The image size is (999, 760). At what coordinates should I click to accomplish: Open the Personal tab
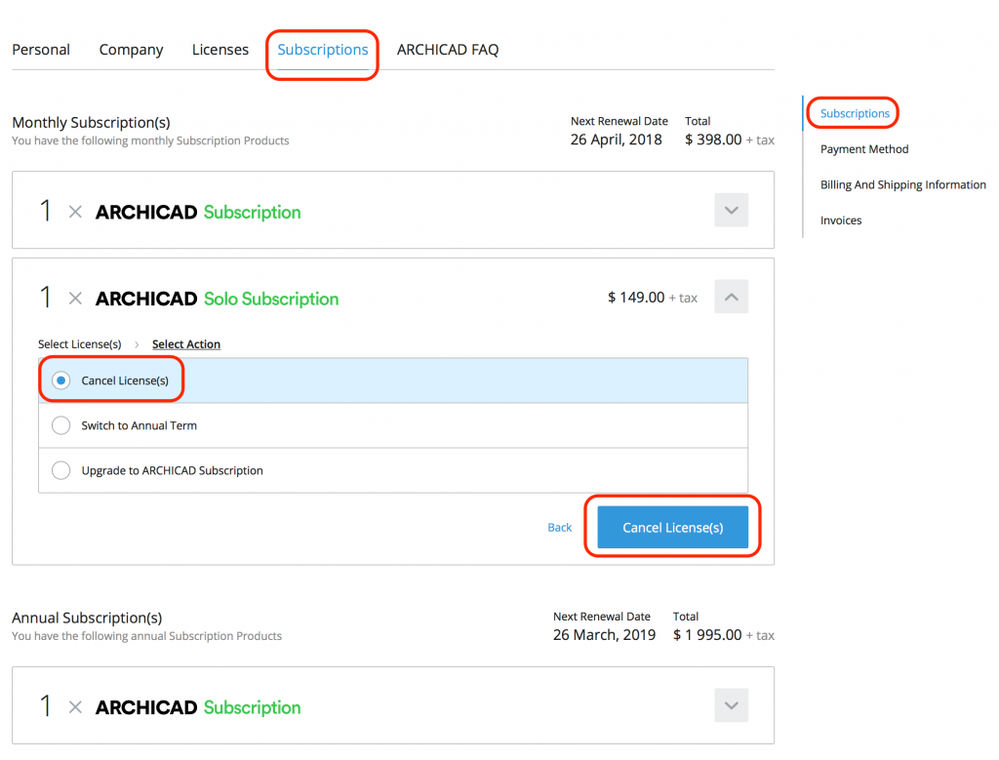coord(41,50)
